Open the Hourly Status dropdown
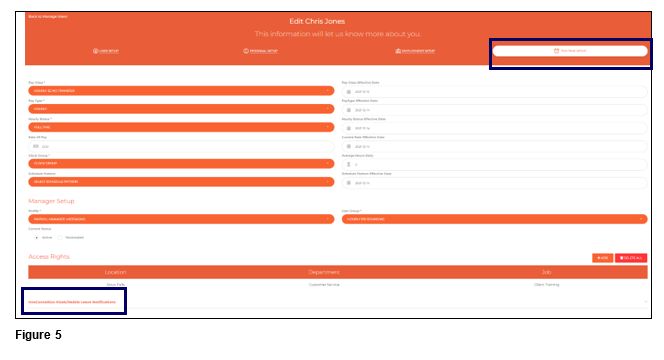Screen dimensions: 664x360 181,127
